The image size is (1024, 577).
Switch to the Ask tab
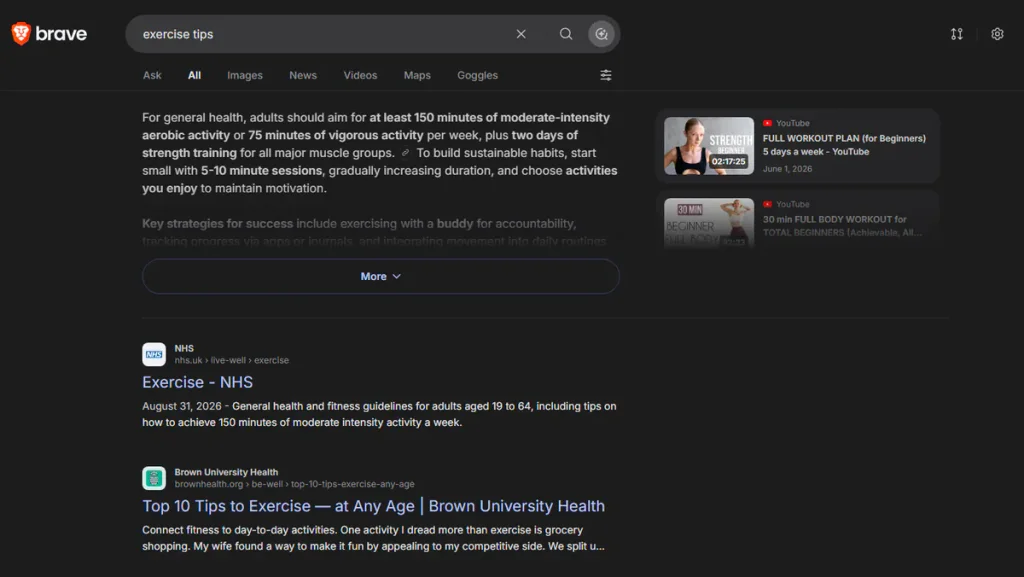(x=152, y=75)
